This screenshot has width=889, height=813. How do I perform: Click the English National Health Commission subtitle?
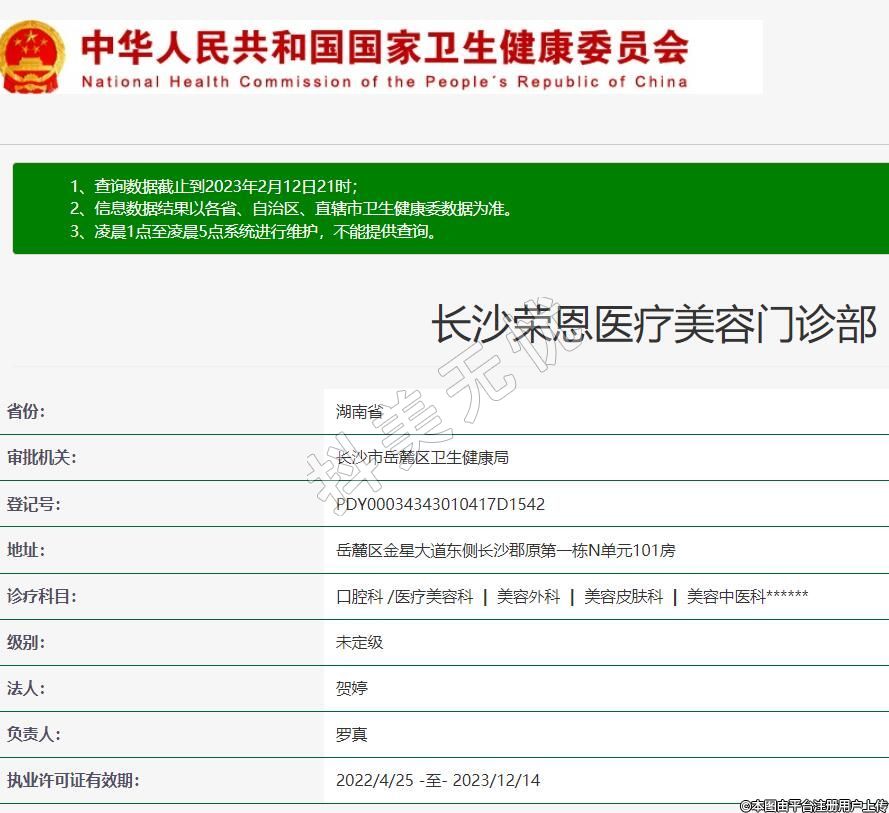point(384,82)
